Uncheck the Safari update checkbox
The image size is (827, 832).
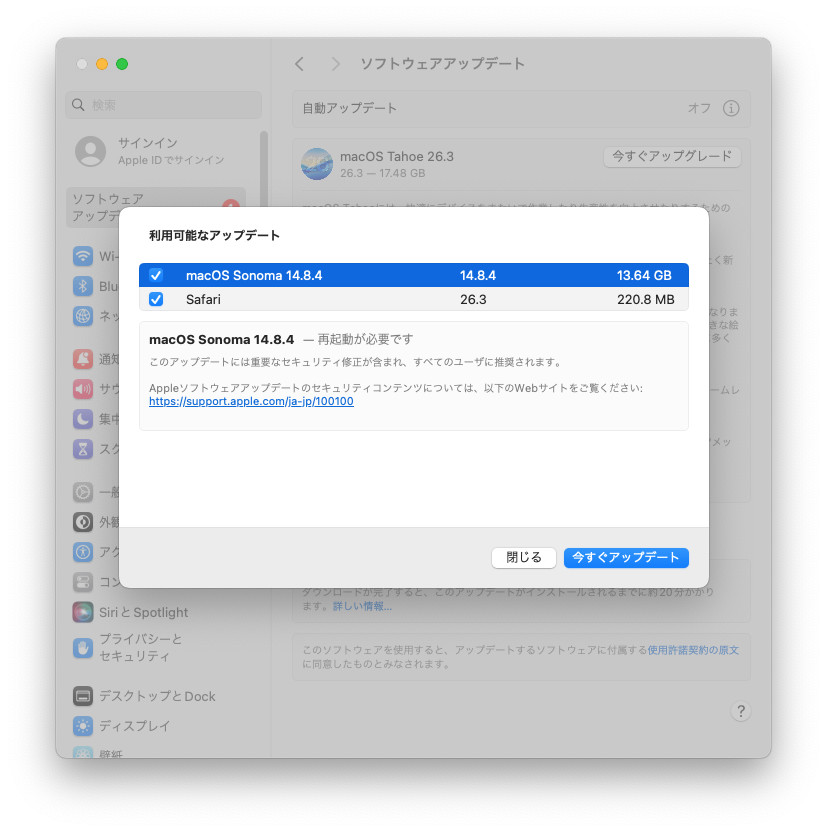(x=156, y=299)
